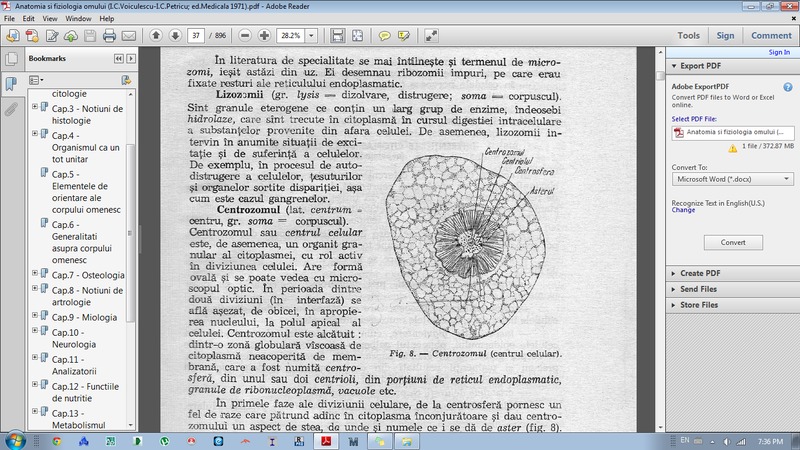Expand the Cap.11 Analizatorii bookmark
Screen dimensions: 800x450
pos(35,358)
